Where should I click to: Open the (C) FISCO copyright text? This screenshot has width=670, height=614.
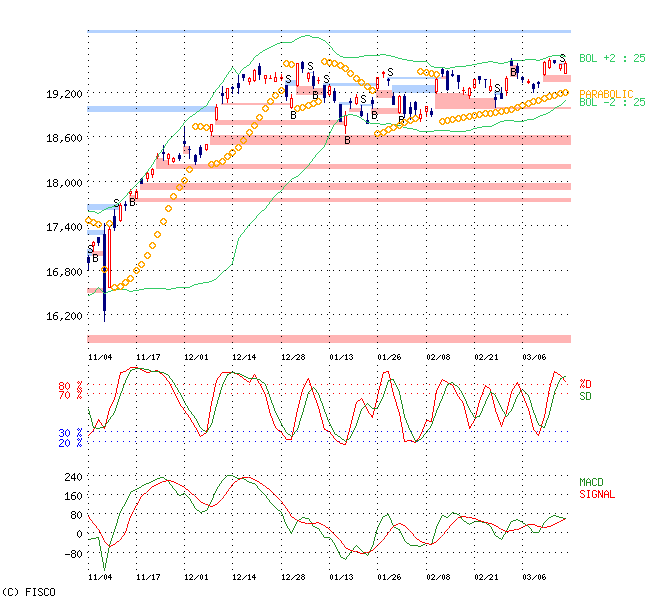click(x=29, y=592)
